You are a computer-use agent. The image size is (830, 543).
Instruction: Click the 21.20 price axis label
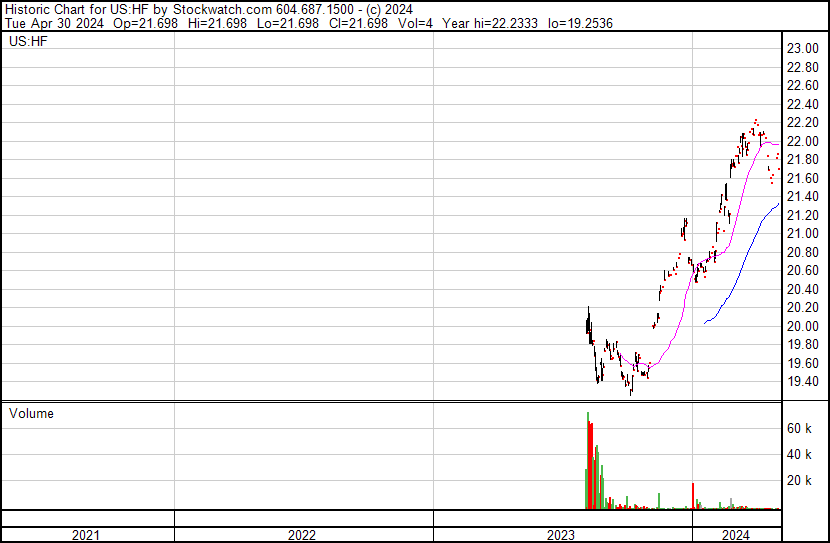802,215
